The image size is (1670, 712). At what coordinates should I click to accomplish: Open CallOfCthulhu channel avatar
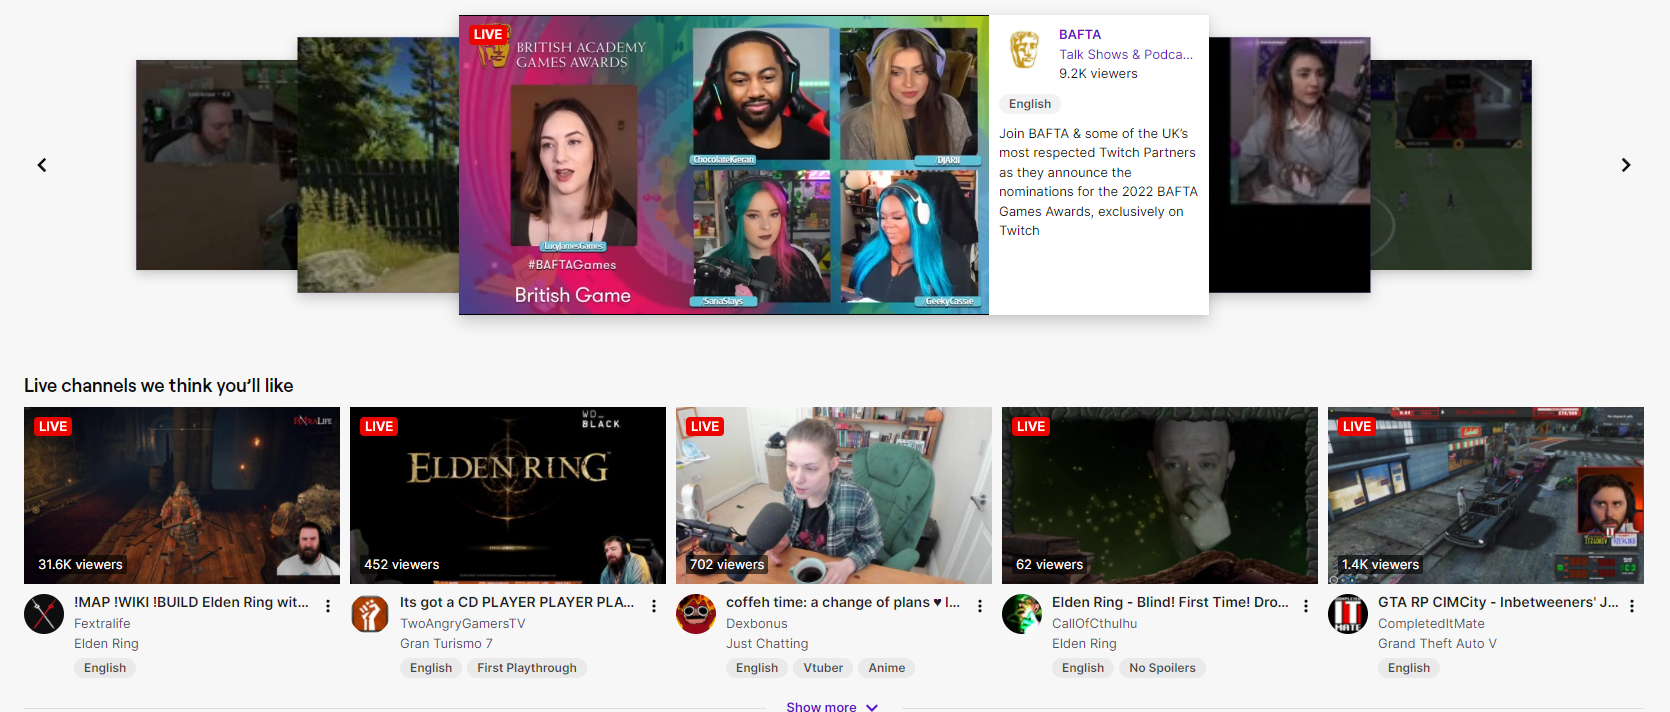(x=1022, y=614)
